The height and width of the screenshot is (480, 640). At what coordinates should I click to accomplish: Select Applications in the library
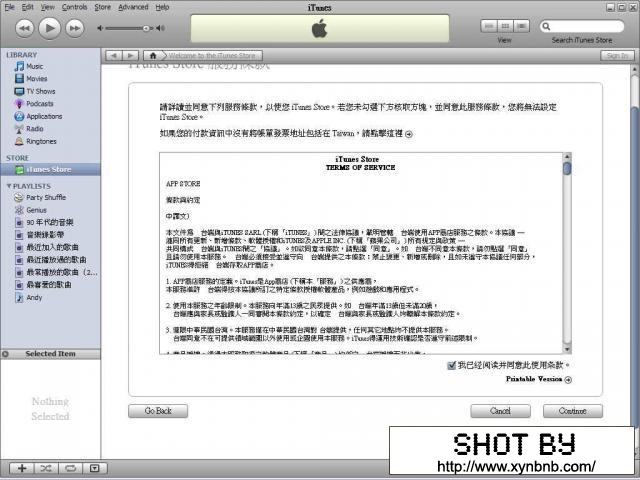44,116
